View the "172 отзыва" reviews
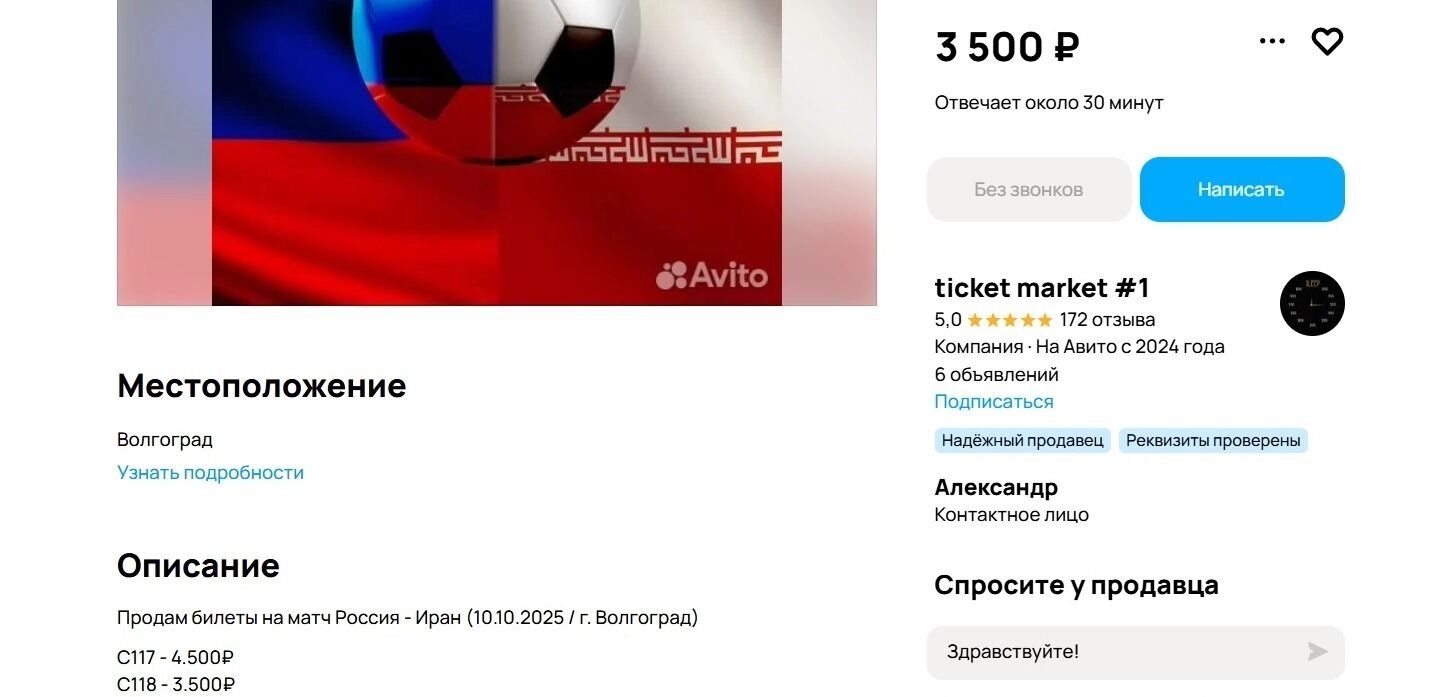Image resolution: width=1453 pixels, height=697 pixels. 1107,321
